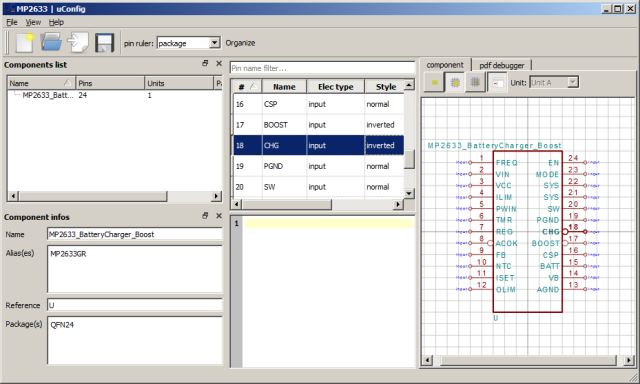Click the AGND pin label in schematic
The height and width of the screenshot is (384, 640).
coord(548,289)
